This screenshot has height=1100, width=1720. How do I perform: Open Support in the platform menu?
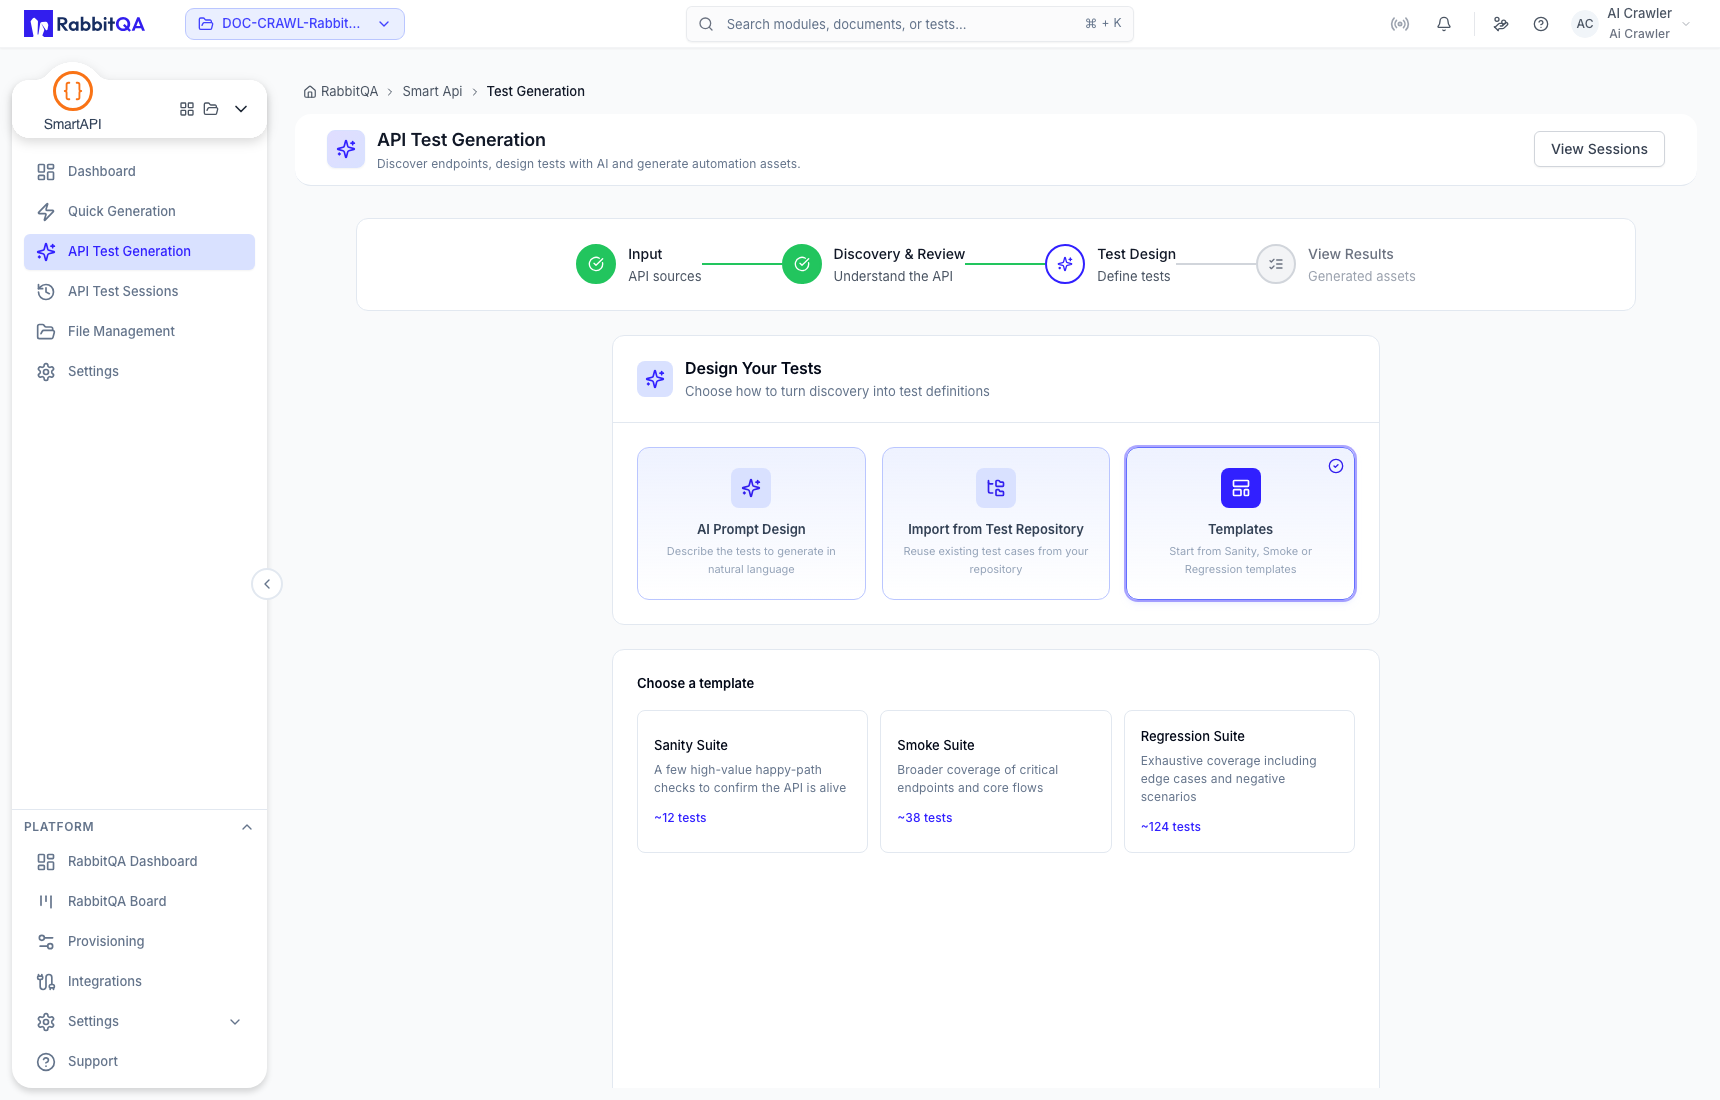[139, 1061]
